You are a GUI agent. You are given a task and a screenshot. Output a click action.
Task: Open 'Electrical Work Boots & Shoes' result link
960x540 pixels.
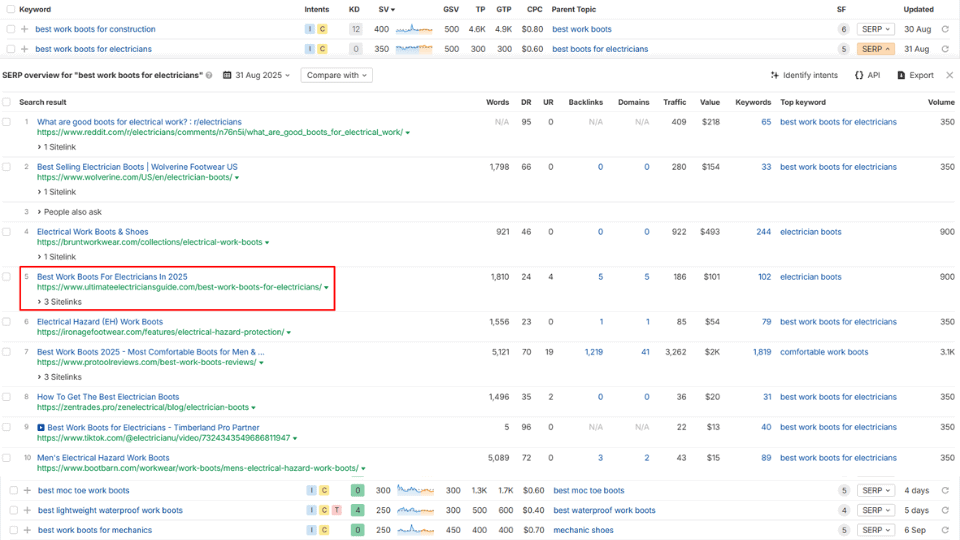pyautogui.click(x=92, y=232)
